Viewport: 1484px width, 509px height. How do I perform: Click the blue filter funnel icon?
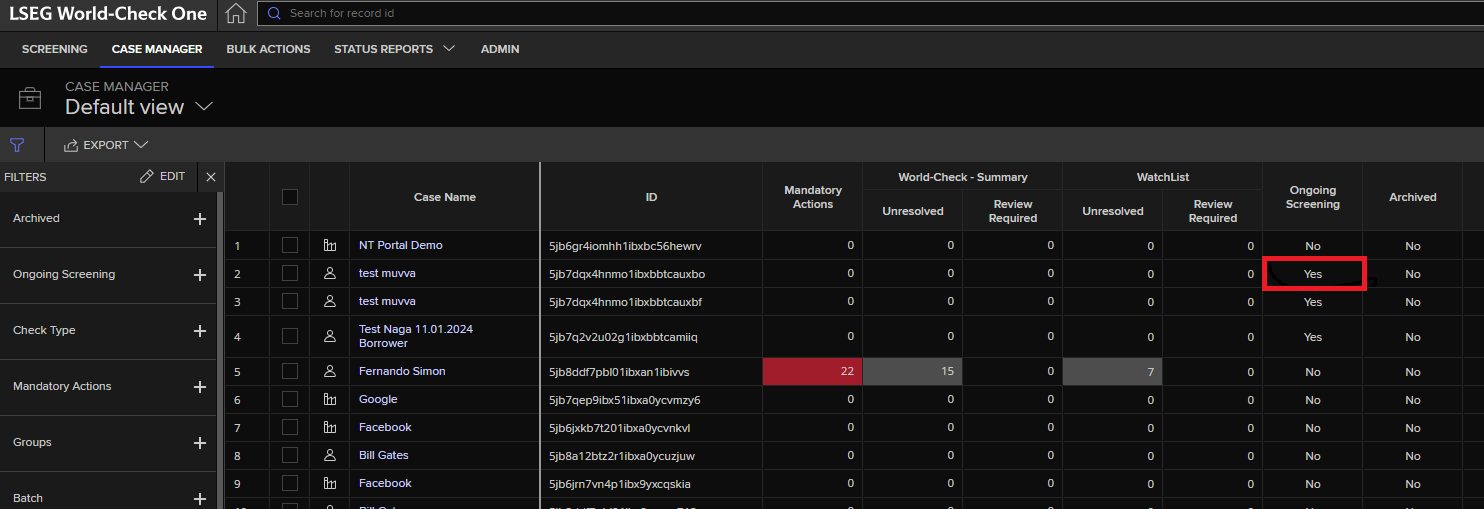point(17,145)
